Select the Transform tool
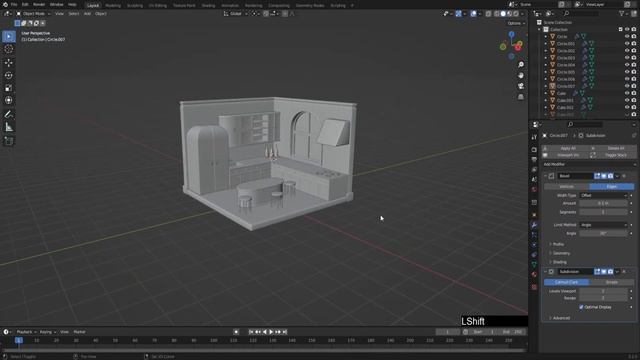The image size is (640, 360). click(9, 100)
